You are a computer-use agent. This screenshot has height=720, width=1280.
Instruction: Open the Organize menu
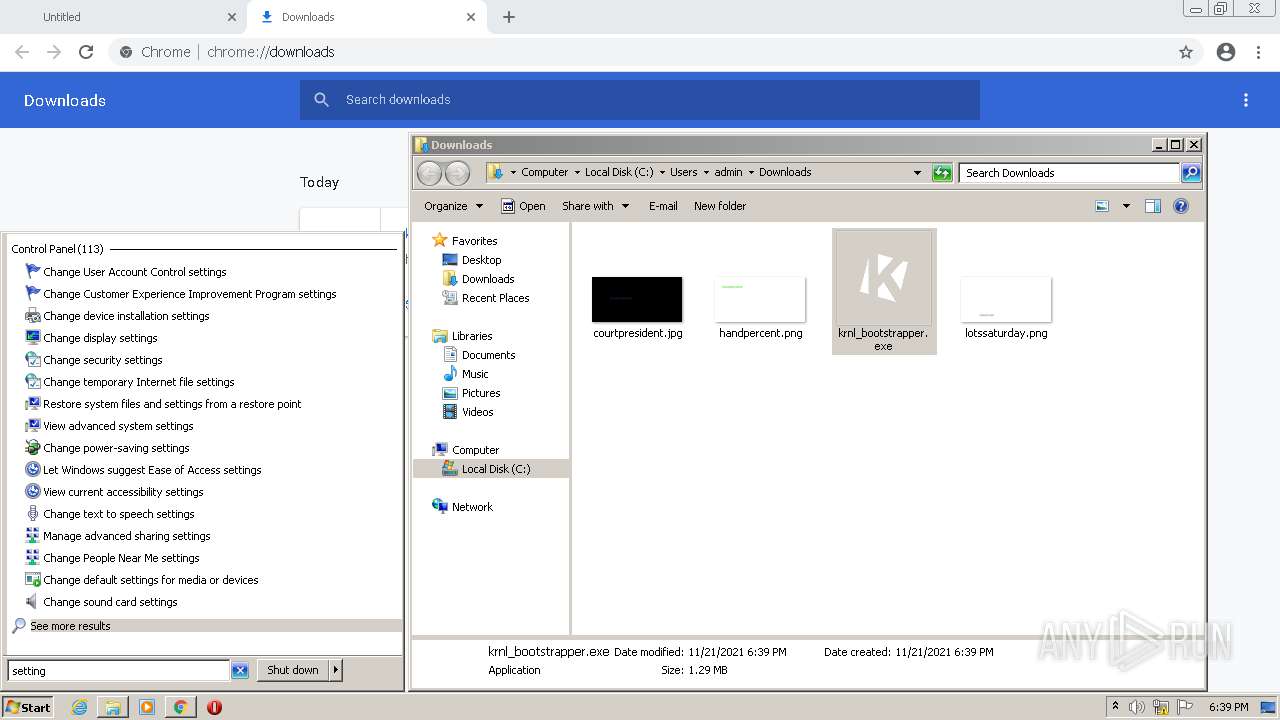tap(453, 206)
